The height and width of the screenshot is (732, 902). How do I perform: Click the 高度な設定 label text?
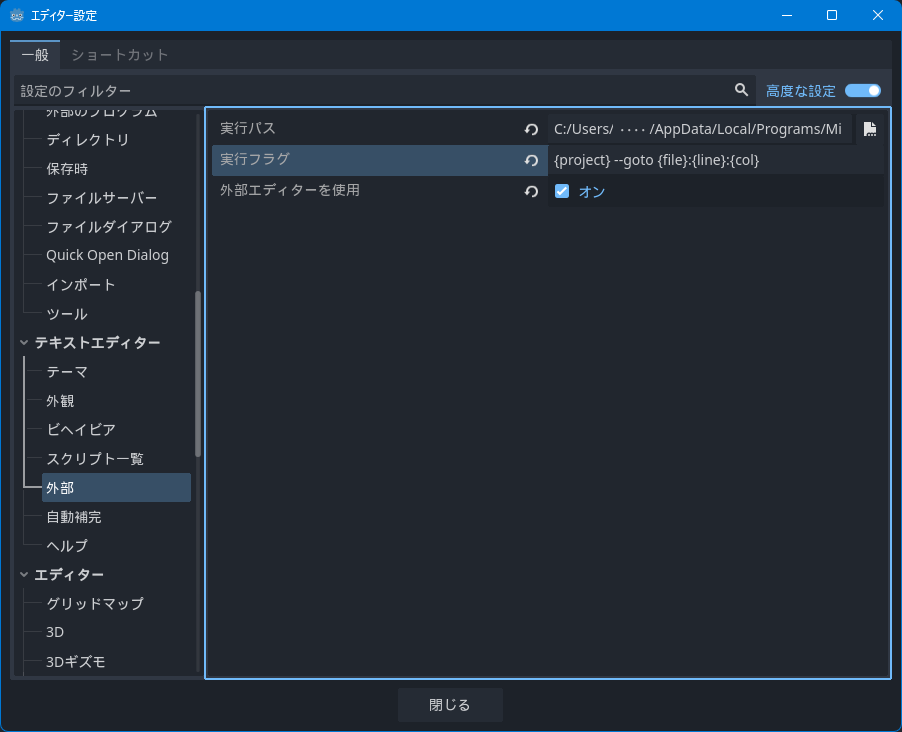(x=801, y=91)
